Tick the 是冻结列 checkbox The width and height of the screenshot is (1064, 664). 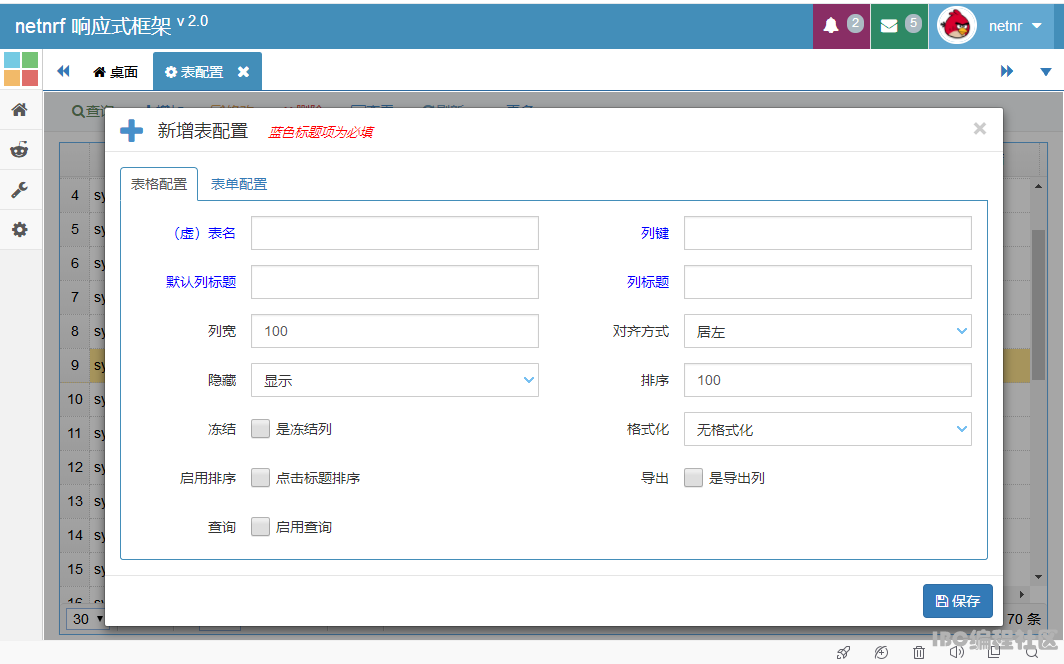tap(261, 429)
